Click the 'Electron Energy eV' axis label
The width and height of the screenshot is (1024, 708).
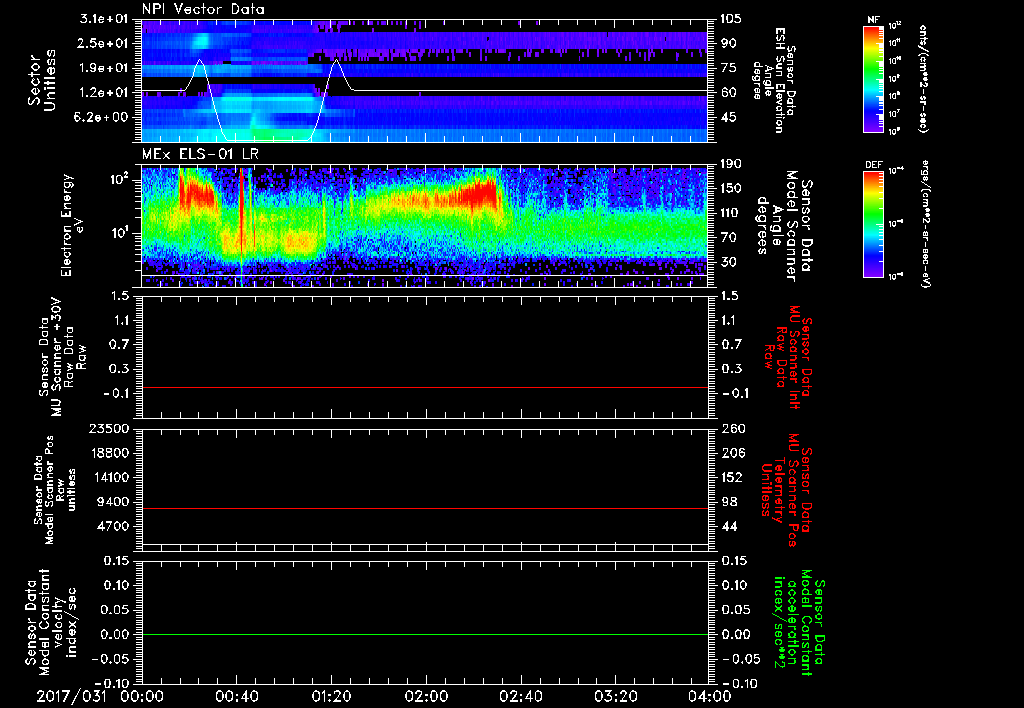pyautogui.click(x=72, y=225)
